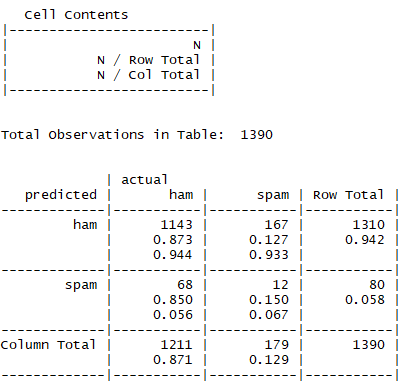This screenshot has height=385, width=416.
Task: Click the value 167 in predicted ham row
Action: (x=276, y=225)
